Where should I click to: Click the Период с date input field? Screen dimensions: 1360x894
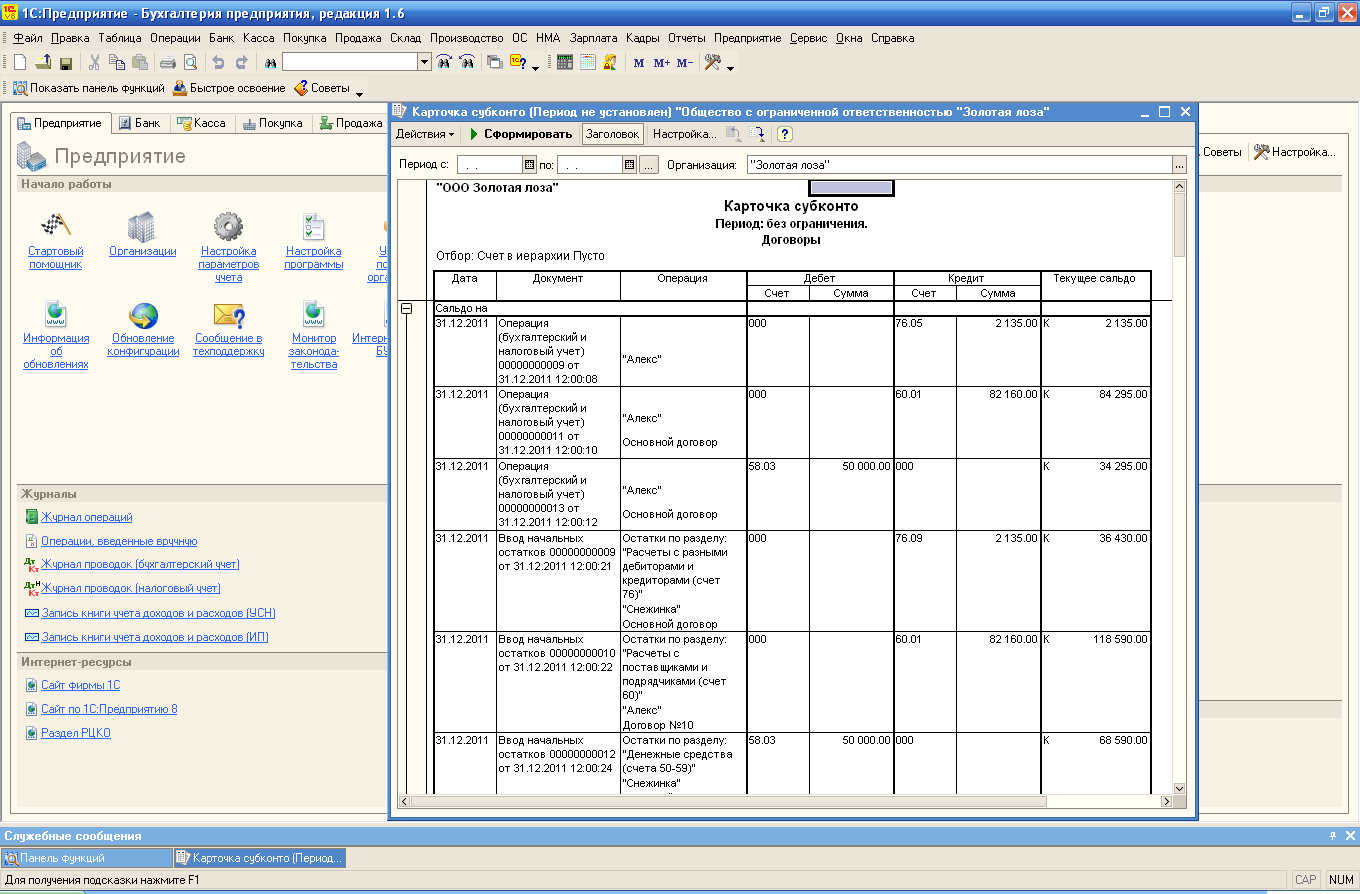(x=490, y=164)
